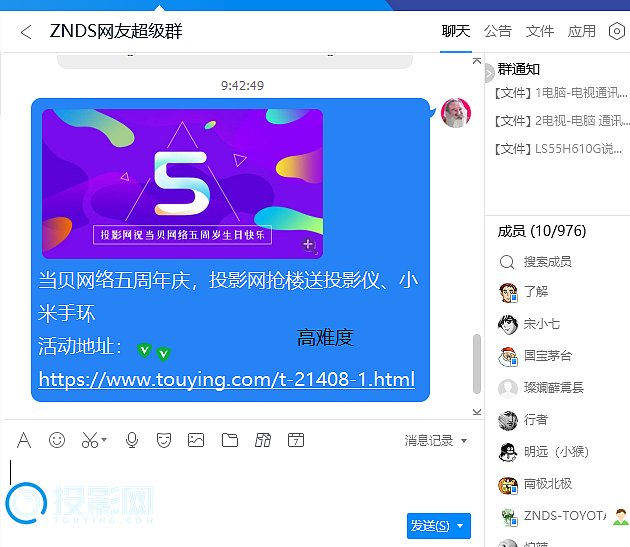This screenshot has width=630, height=547.
Task: Open group settings hexagon icon
Action: pyautogui.click(x=617, y=31)
